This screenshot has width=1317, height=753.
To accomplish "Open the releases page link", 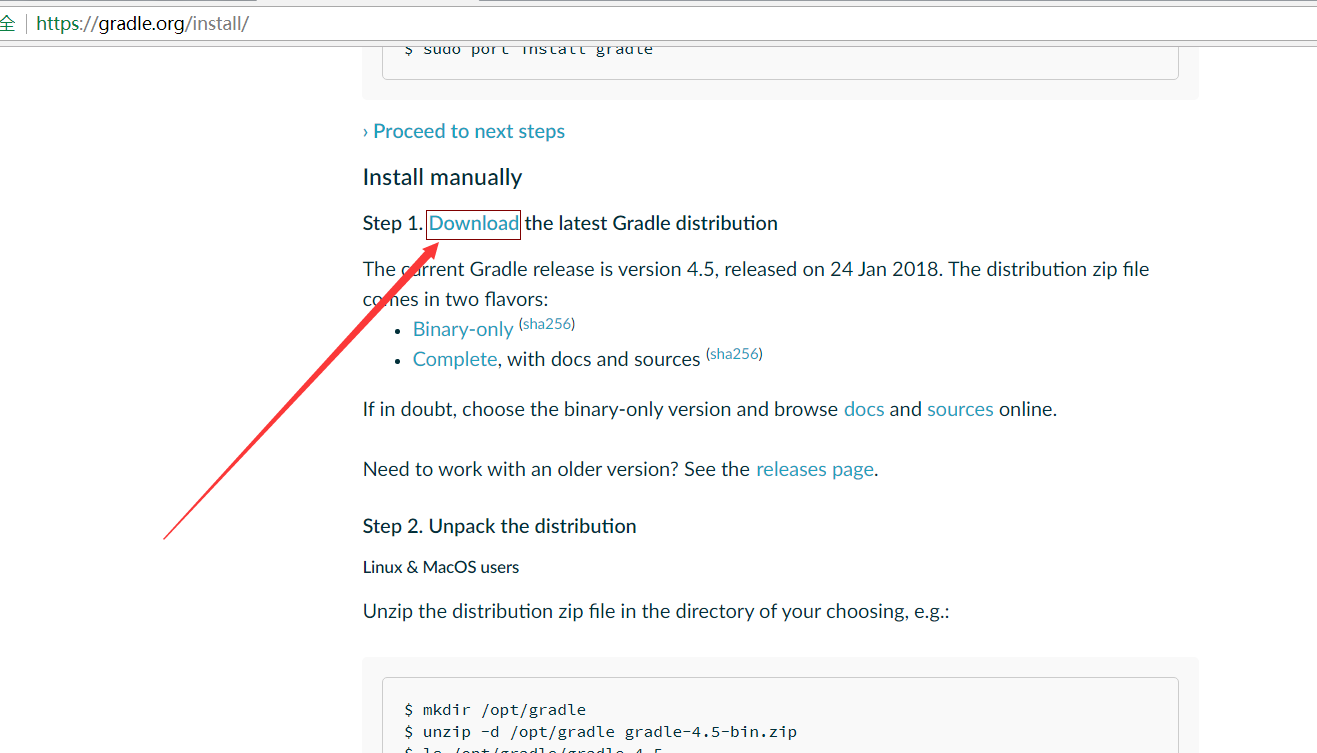I will (815, 469).
